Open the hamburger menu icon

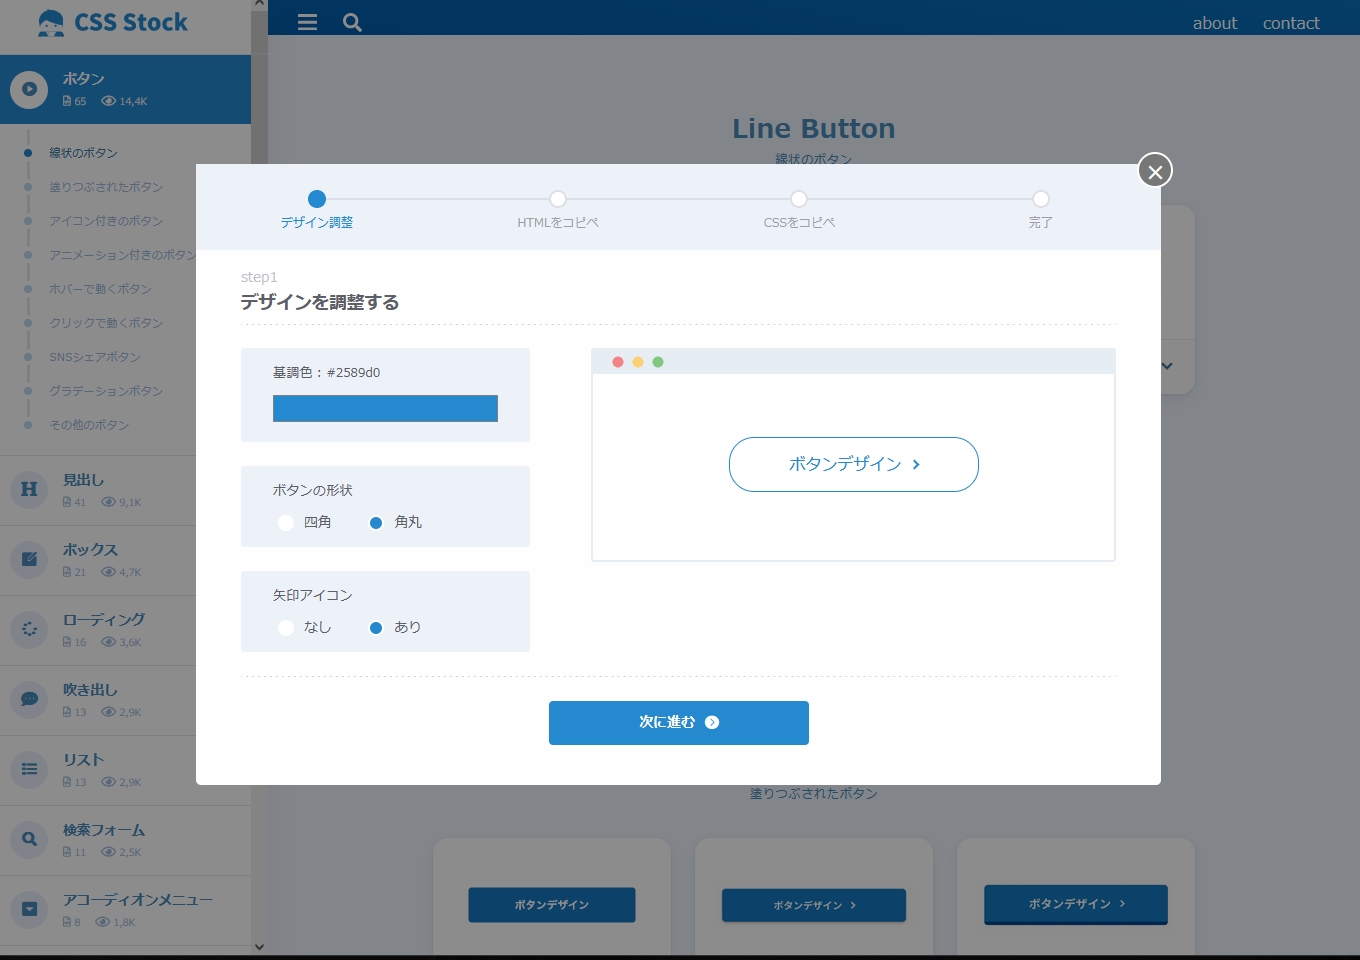coord(307,22)
